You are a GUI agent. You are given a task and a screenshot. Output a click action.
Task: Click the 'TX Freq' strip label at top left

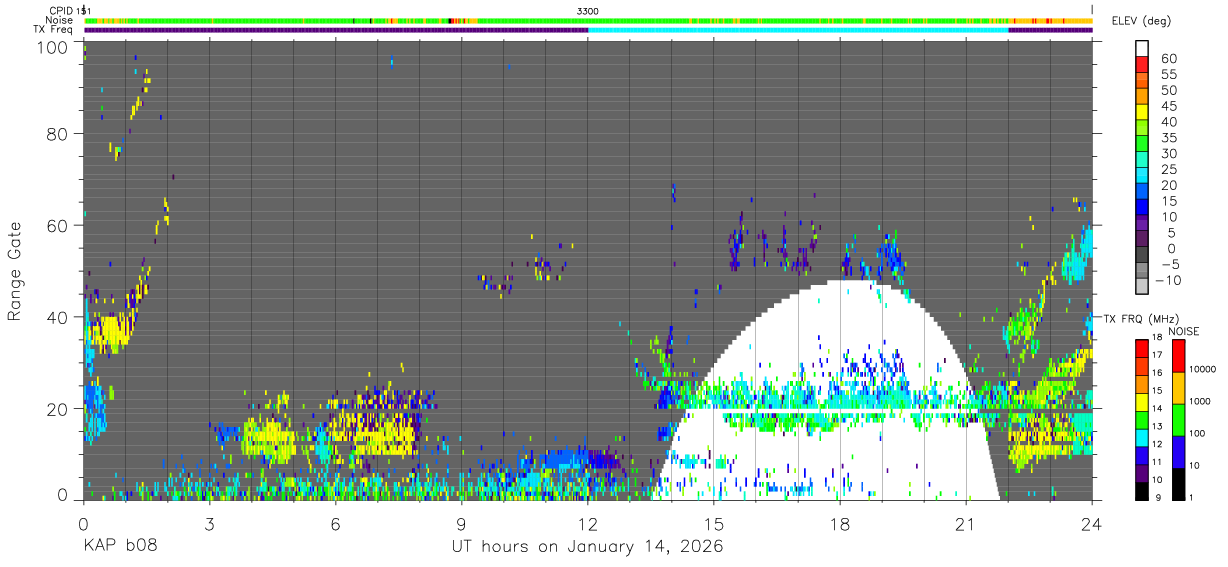54,29
